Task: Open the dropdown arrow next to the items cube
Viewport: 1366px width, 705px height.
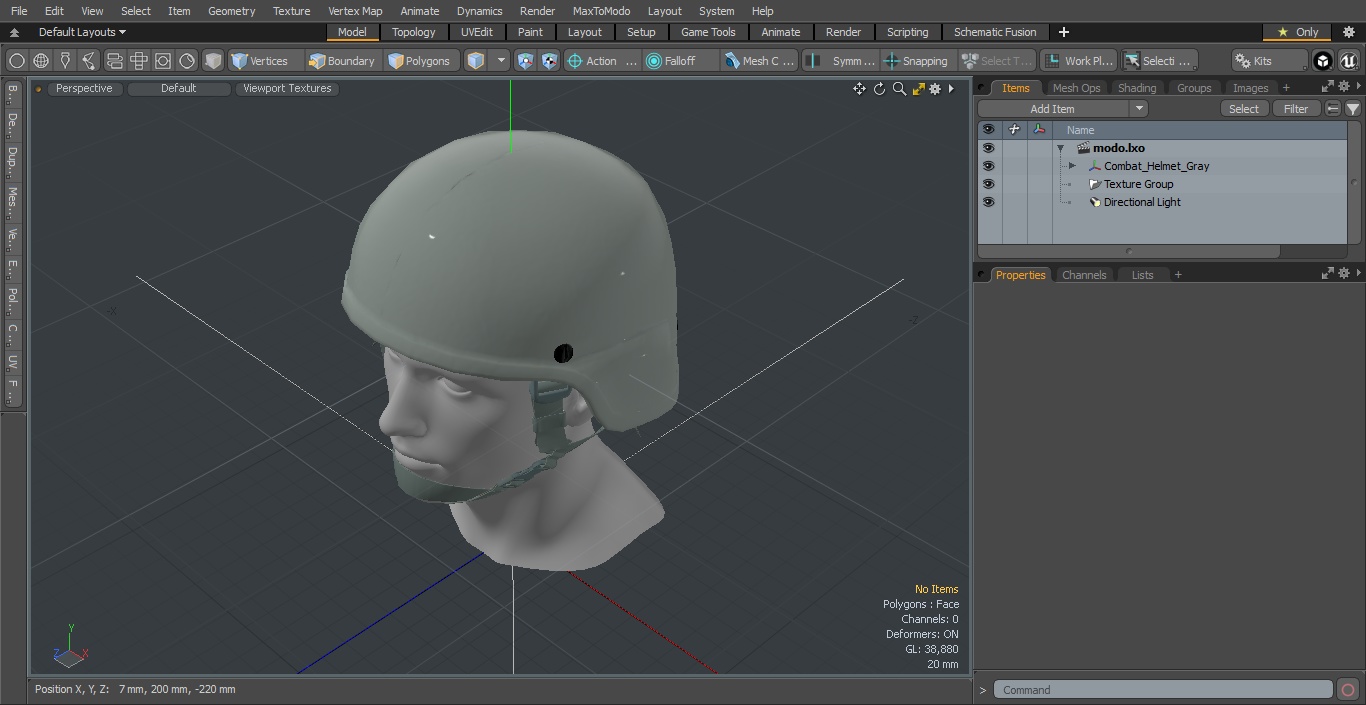Action: [x=502, y=61]
